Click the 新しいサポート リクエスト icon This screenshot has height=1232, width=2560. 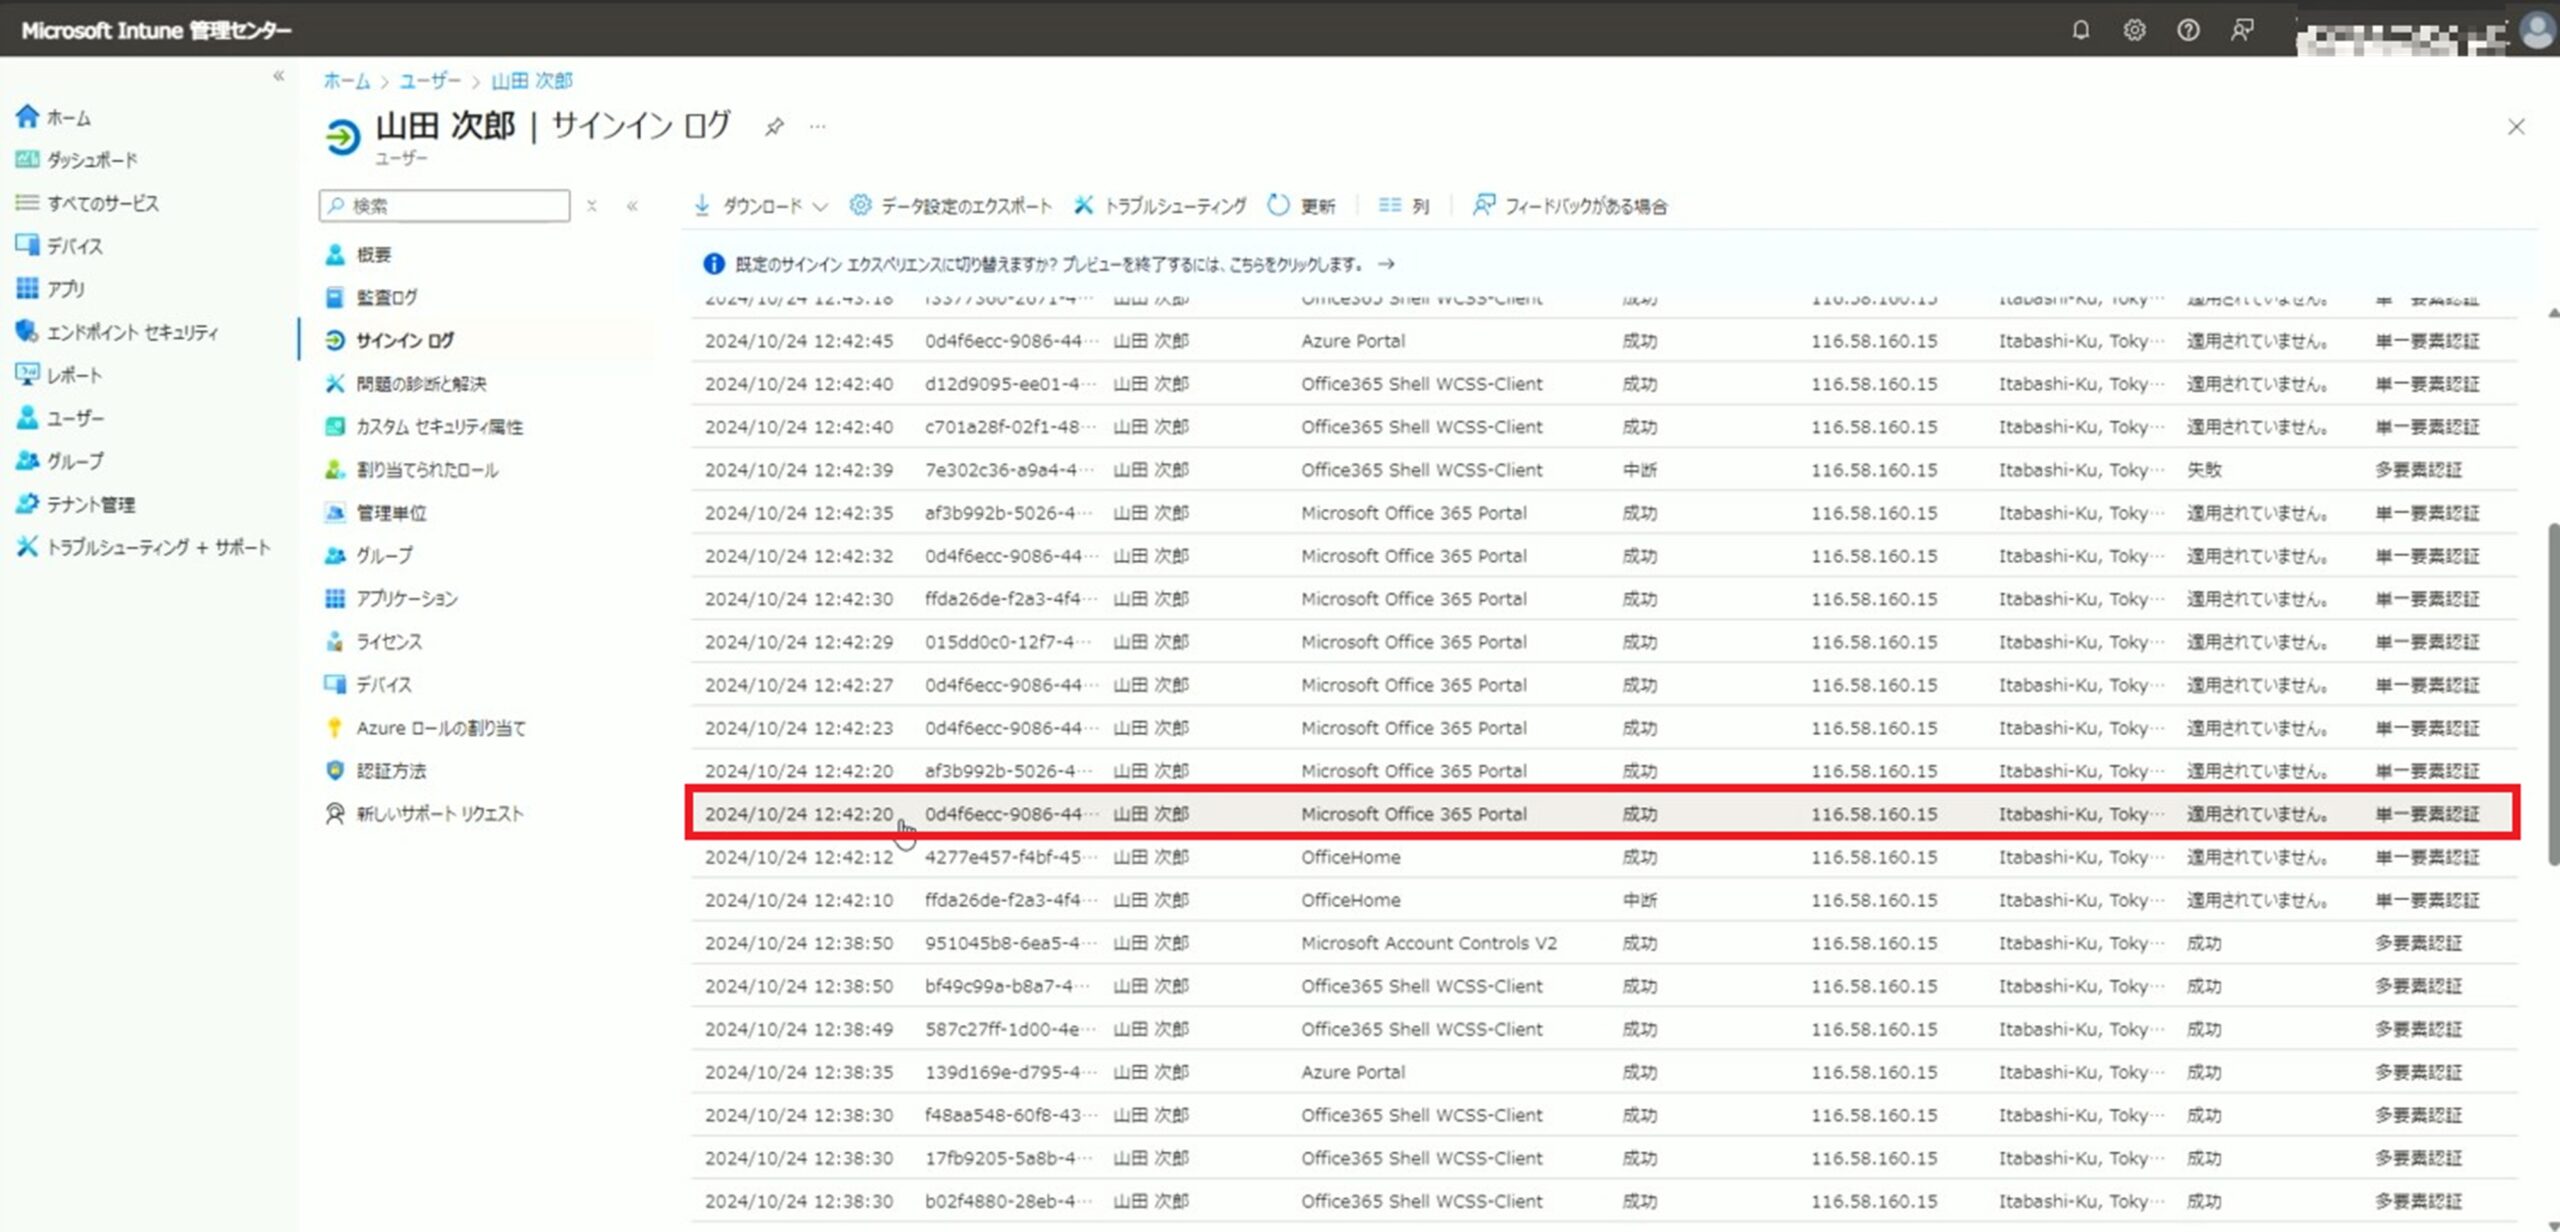click(x=335, y=814)
